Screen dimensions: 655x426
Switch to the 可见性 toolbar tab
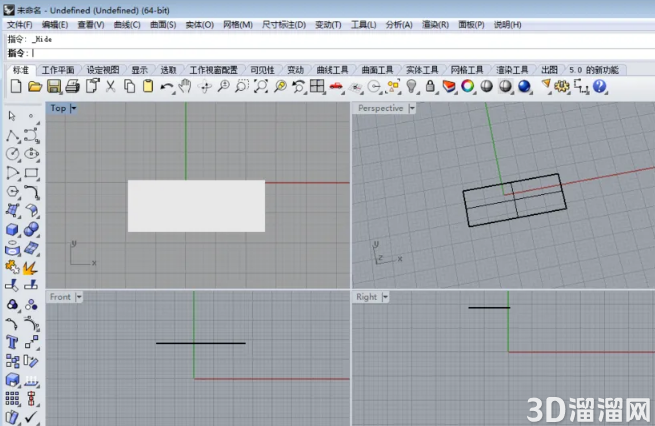click(x=262, y=70)
